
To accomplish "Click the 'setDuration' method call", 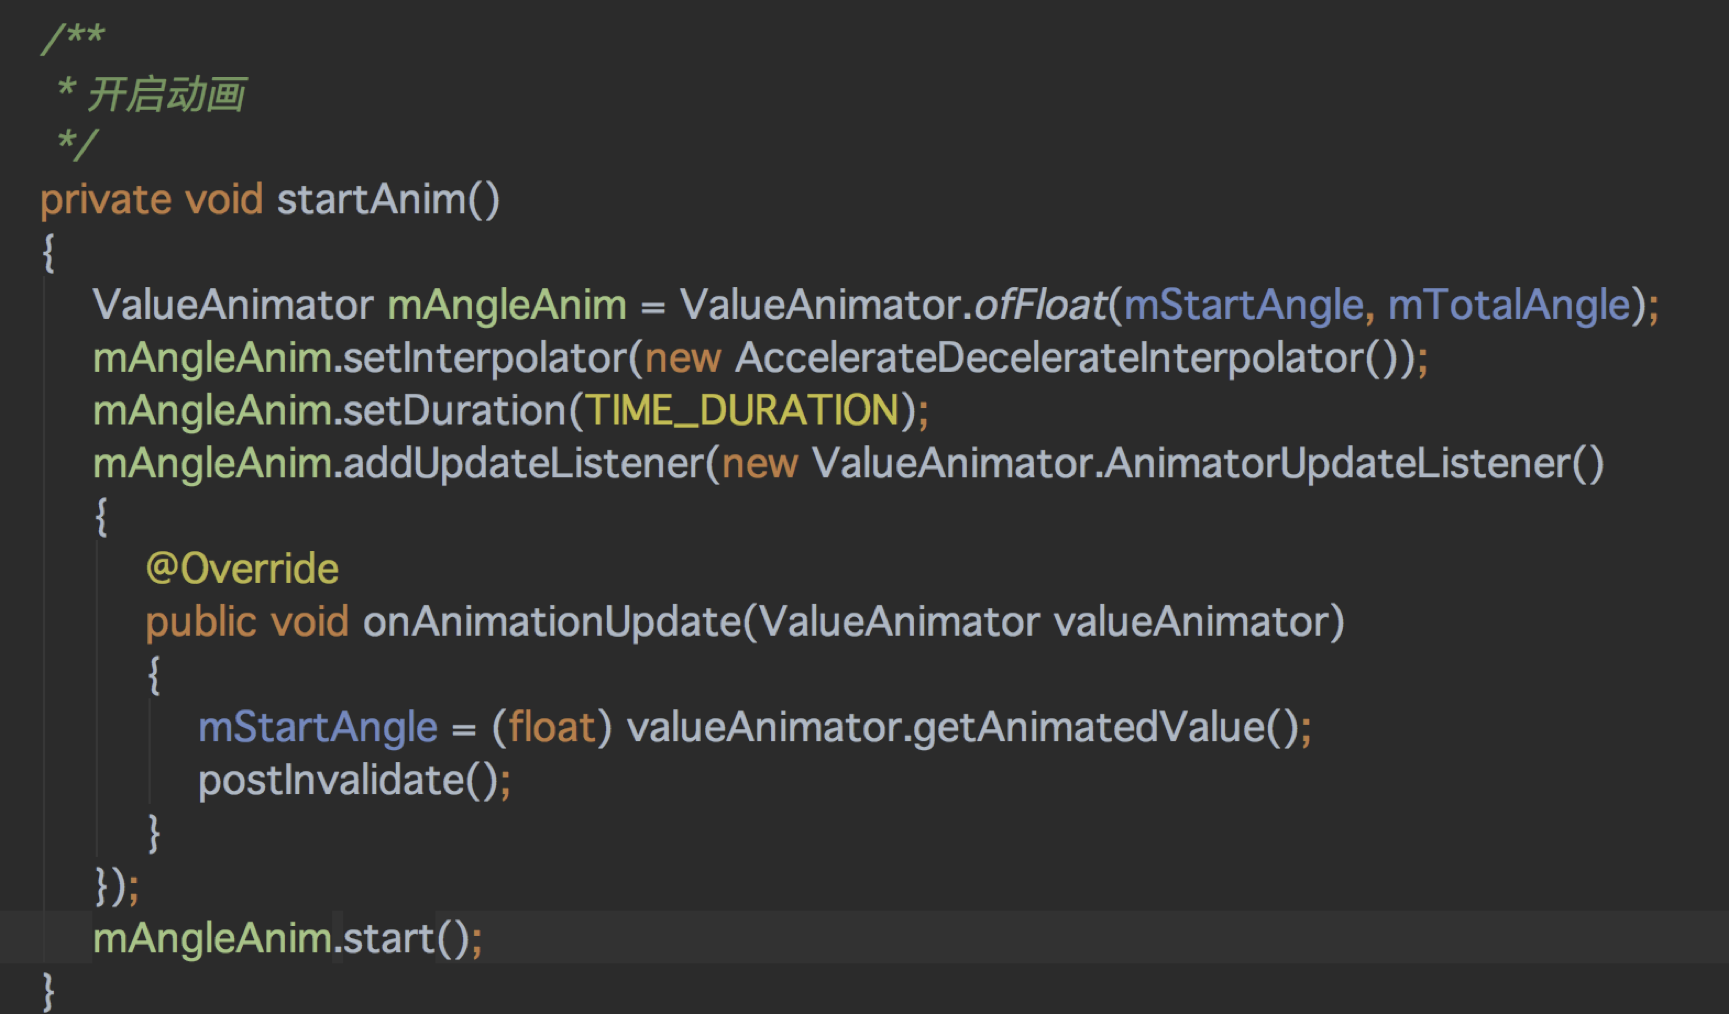I will pyautogui.click(x=456, y=410).
